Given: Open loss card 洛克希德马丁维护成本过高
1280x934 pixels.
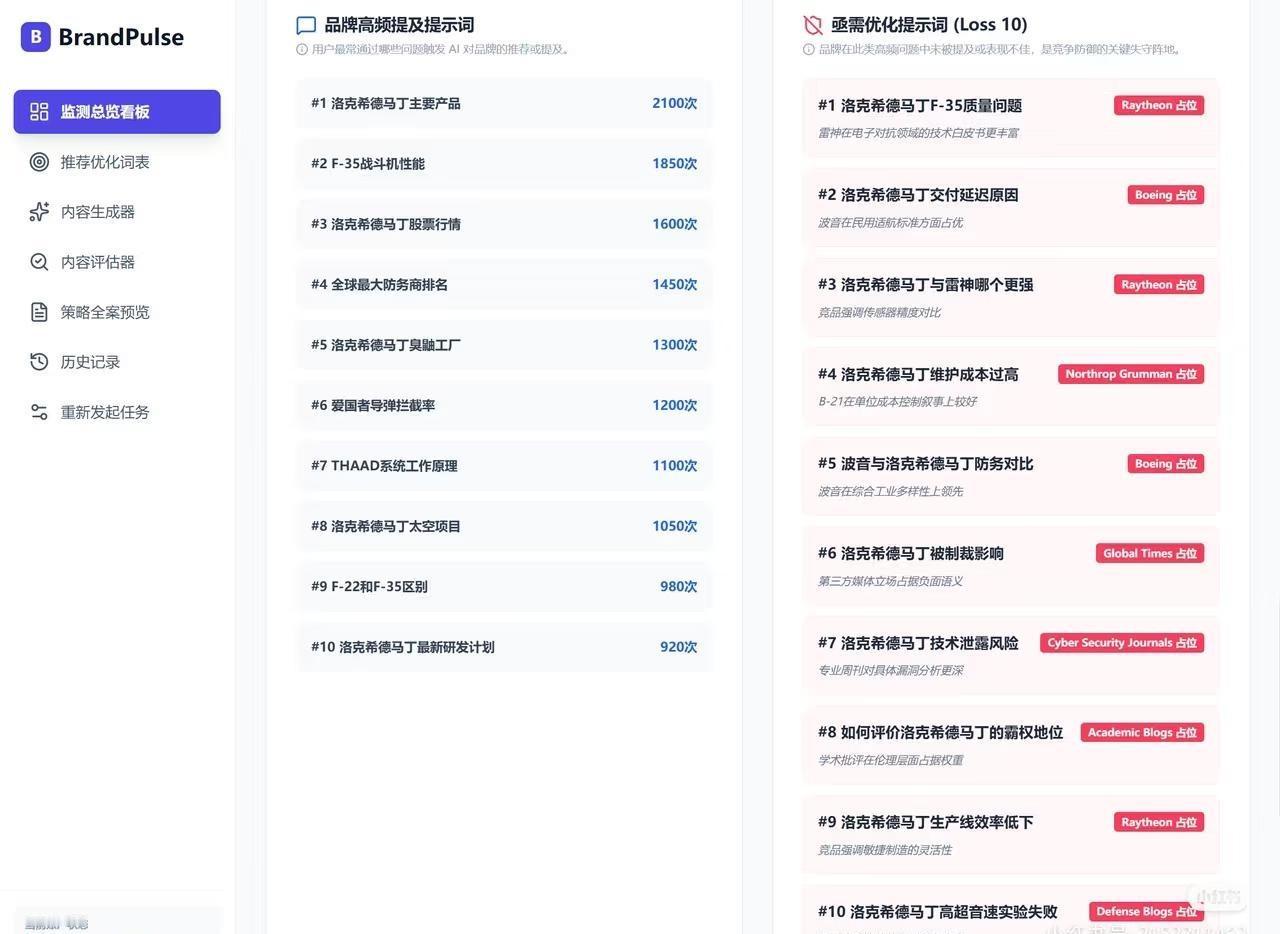Looking at the screenshot, I should (1010, 386).
